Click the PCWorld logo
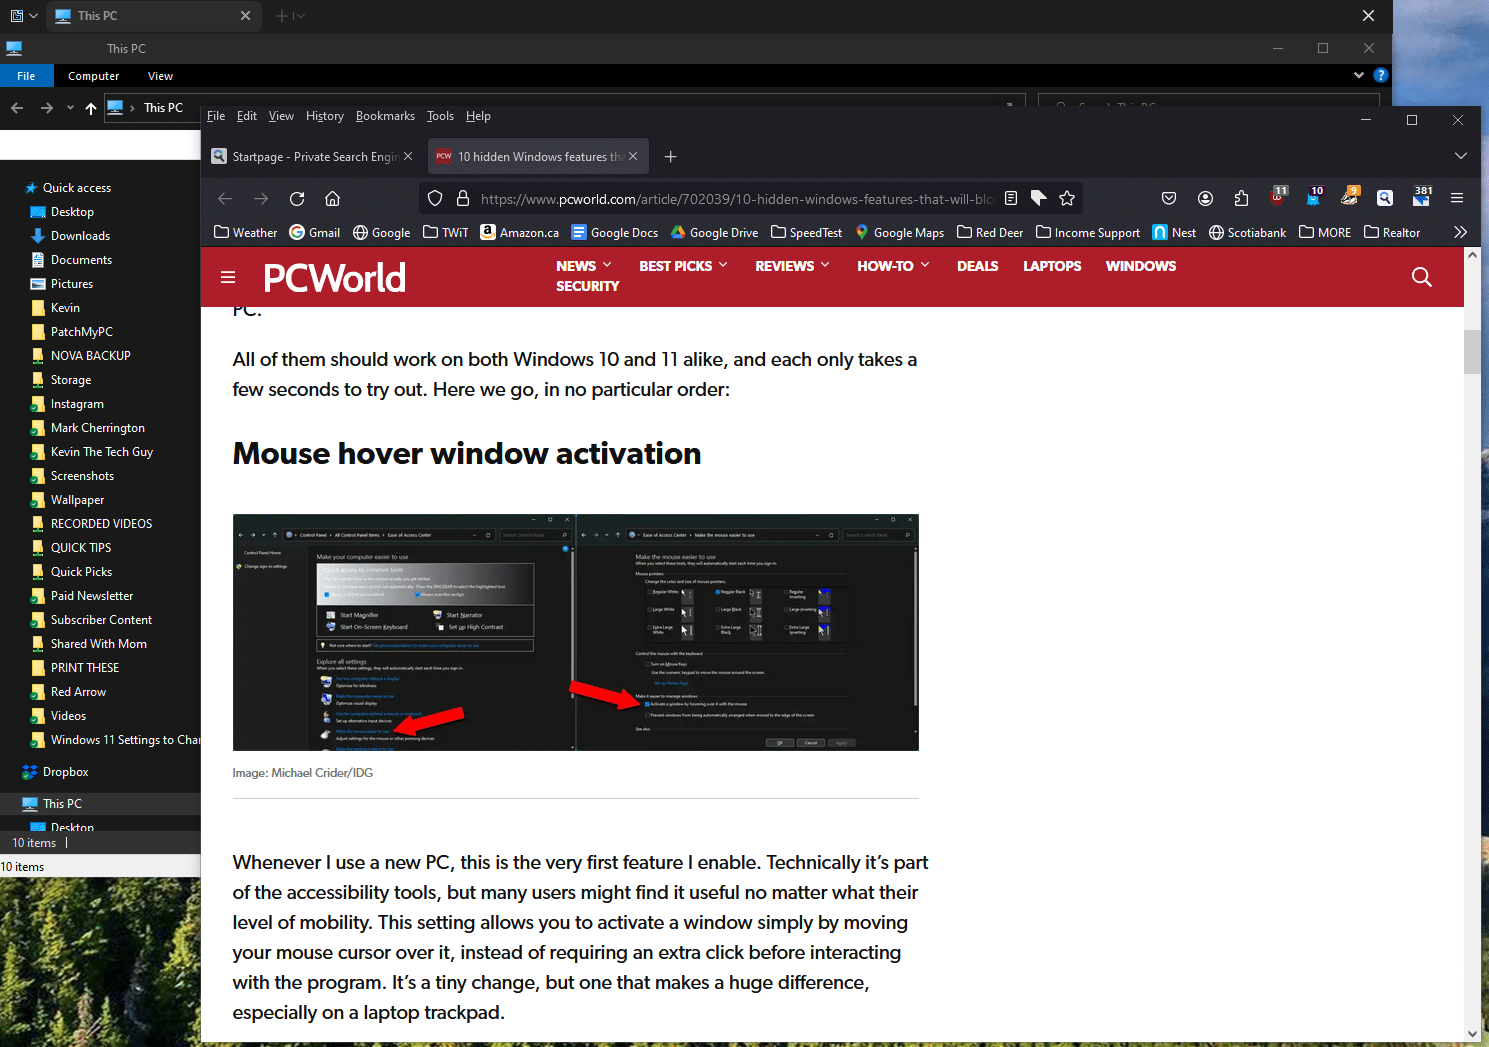1489x1047 pixels. click(335, 277)
